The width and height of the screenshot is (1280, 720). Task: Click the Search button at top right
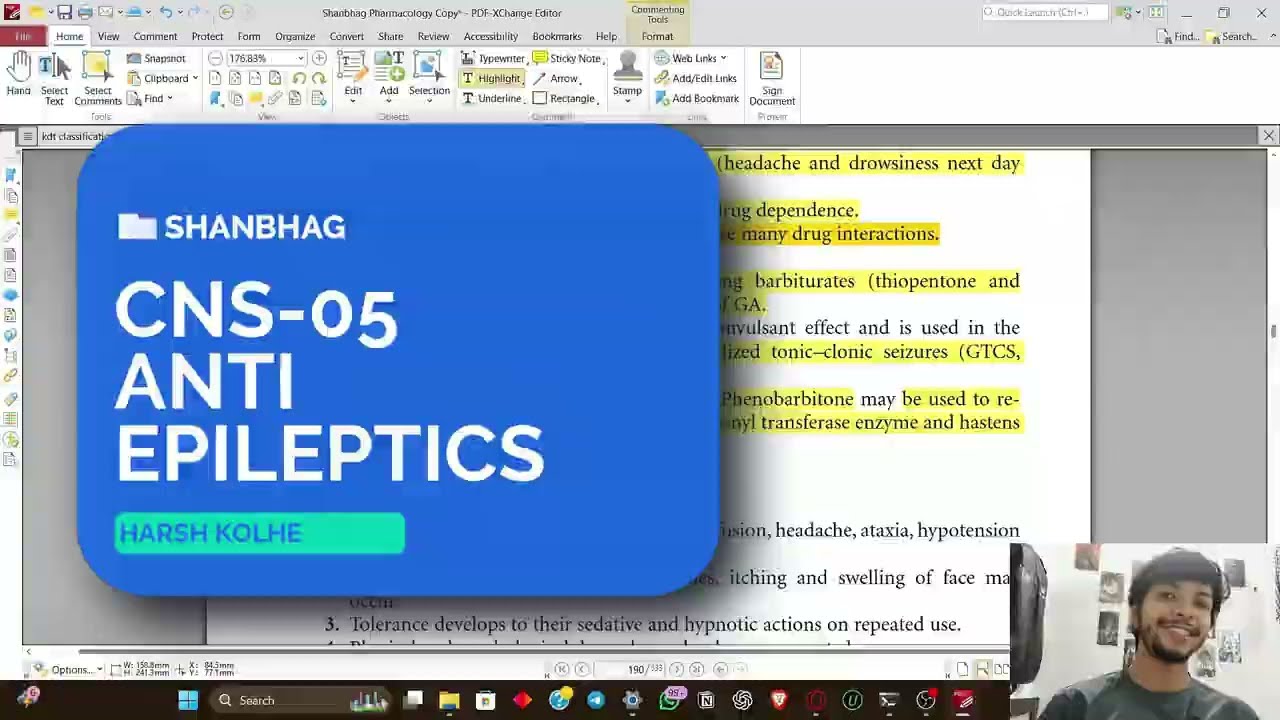[x=1232, y=36]
